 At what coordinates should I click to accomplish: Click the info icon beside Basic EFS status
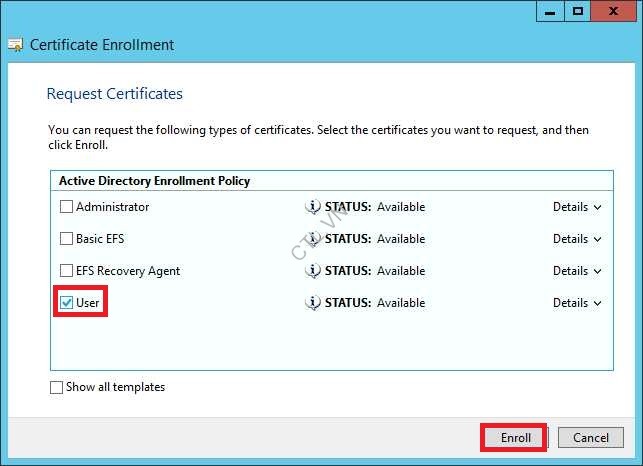pyautogui.click(x=313, y=239)
